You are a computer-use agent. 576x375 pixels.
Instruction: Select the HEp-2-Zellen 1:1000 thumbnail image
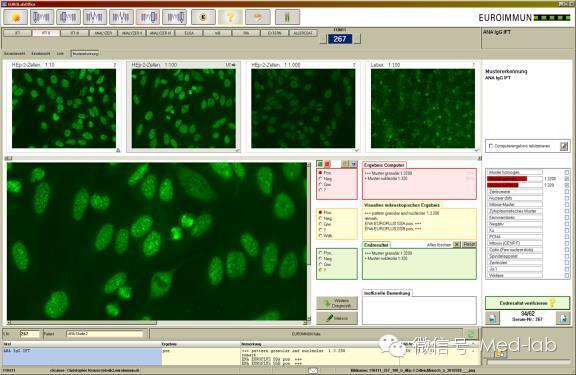tap(303, 108)
